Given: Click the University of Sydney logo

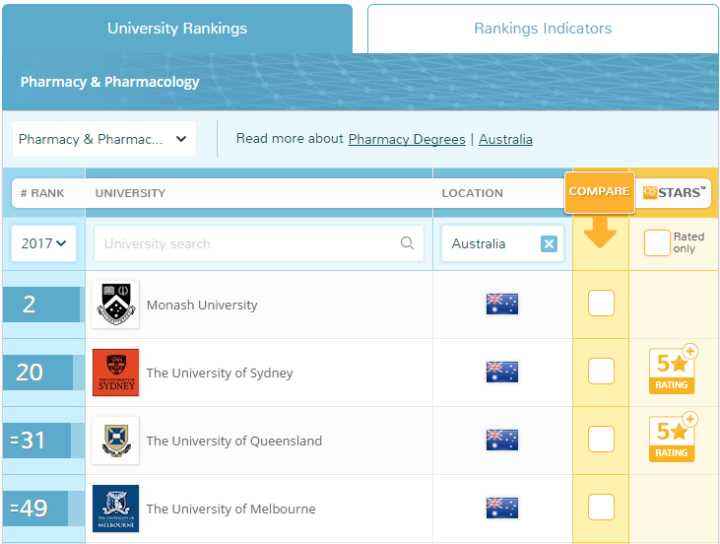Looking at the screenshot, I should (116, 372).
